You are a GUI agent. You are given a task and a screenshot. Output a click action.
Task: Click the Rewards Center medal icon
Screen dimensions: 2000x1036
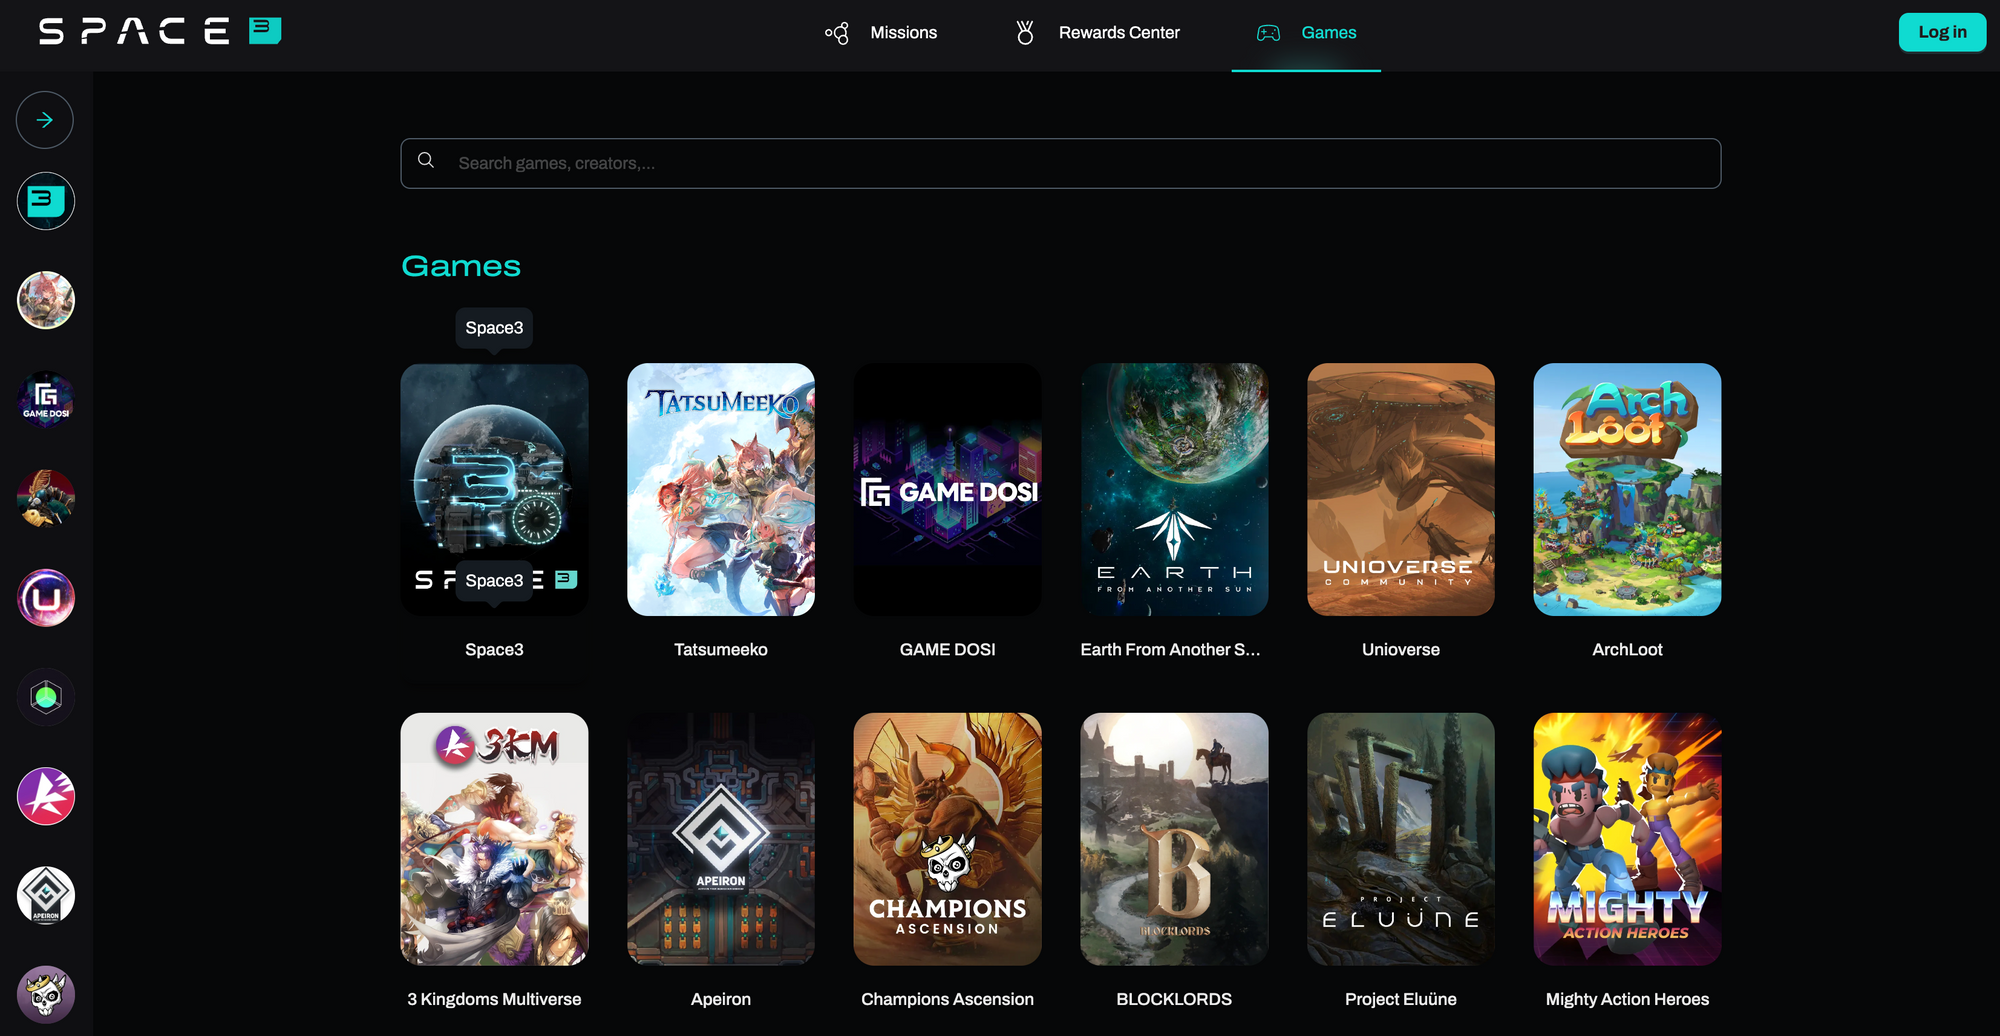(x=1025, y=33)
